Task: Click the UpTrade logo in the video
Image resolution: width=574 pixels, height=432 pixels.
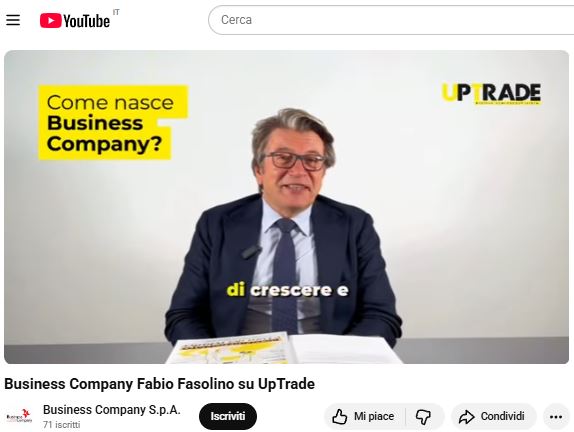Action: 492,93
